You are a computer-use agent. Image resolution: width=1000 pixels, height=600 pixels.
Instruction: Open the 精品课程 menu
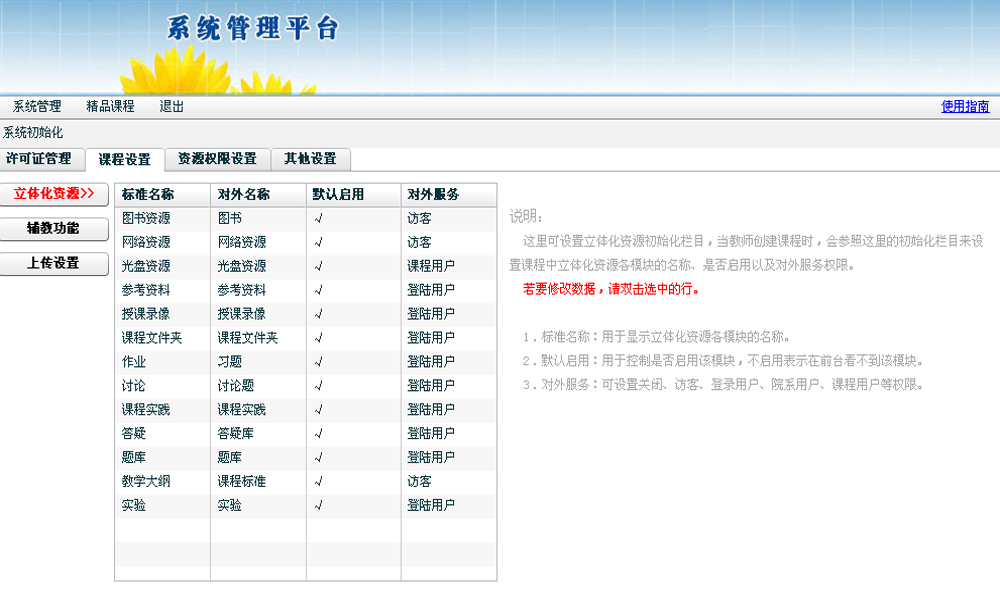110,107
